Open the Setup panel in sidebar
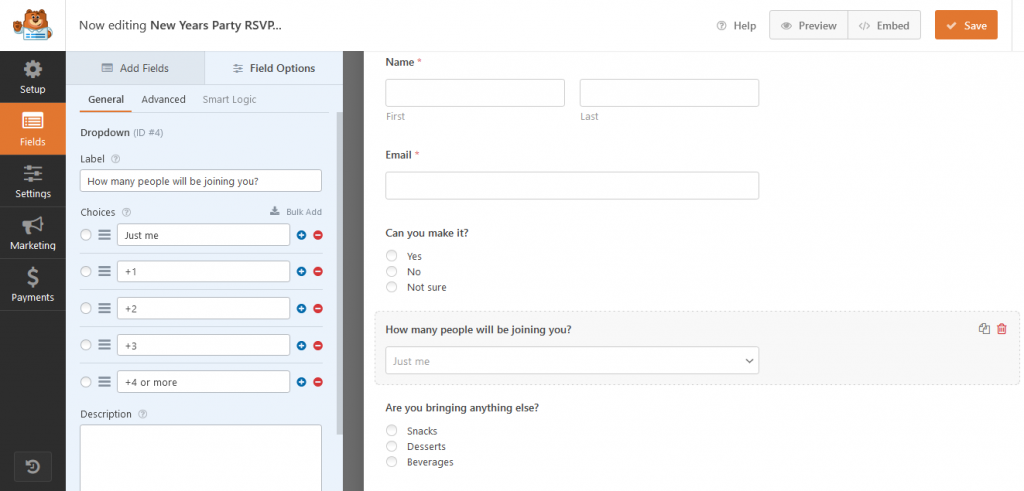This screenshot has height=491, width=1024. click(x=32, y=77)
